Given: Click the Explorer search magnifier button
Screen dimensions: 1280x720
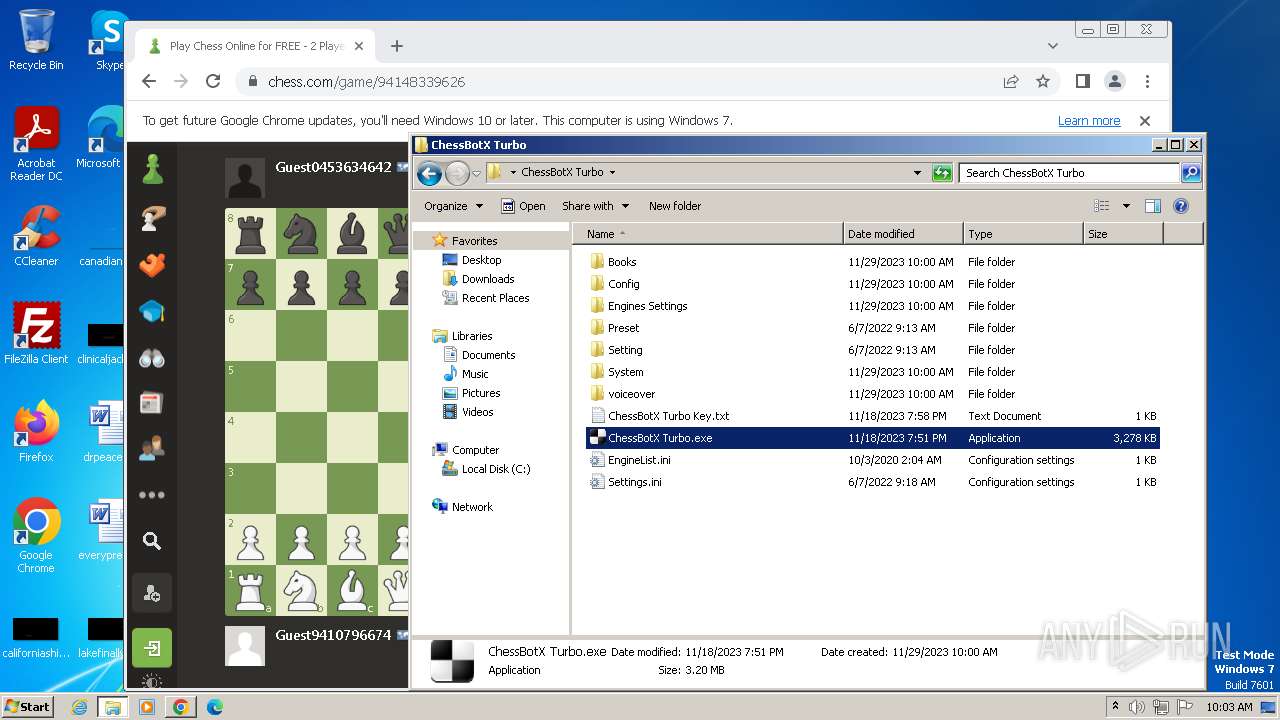Looking at the screenshot, I should (1190, 173).
